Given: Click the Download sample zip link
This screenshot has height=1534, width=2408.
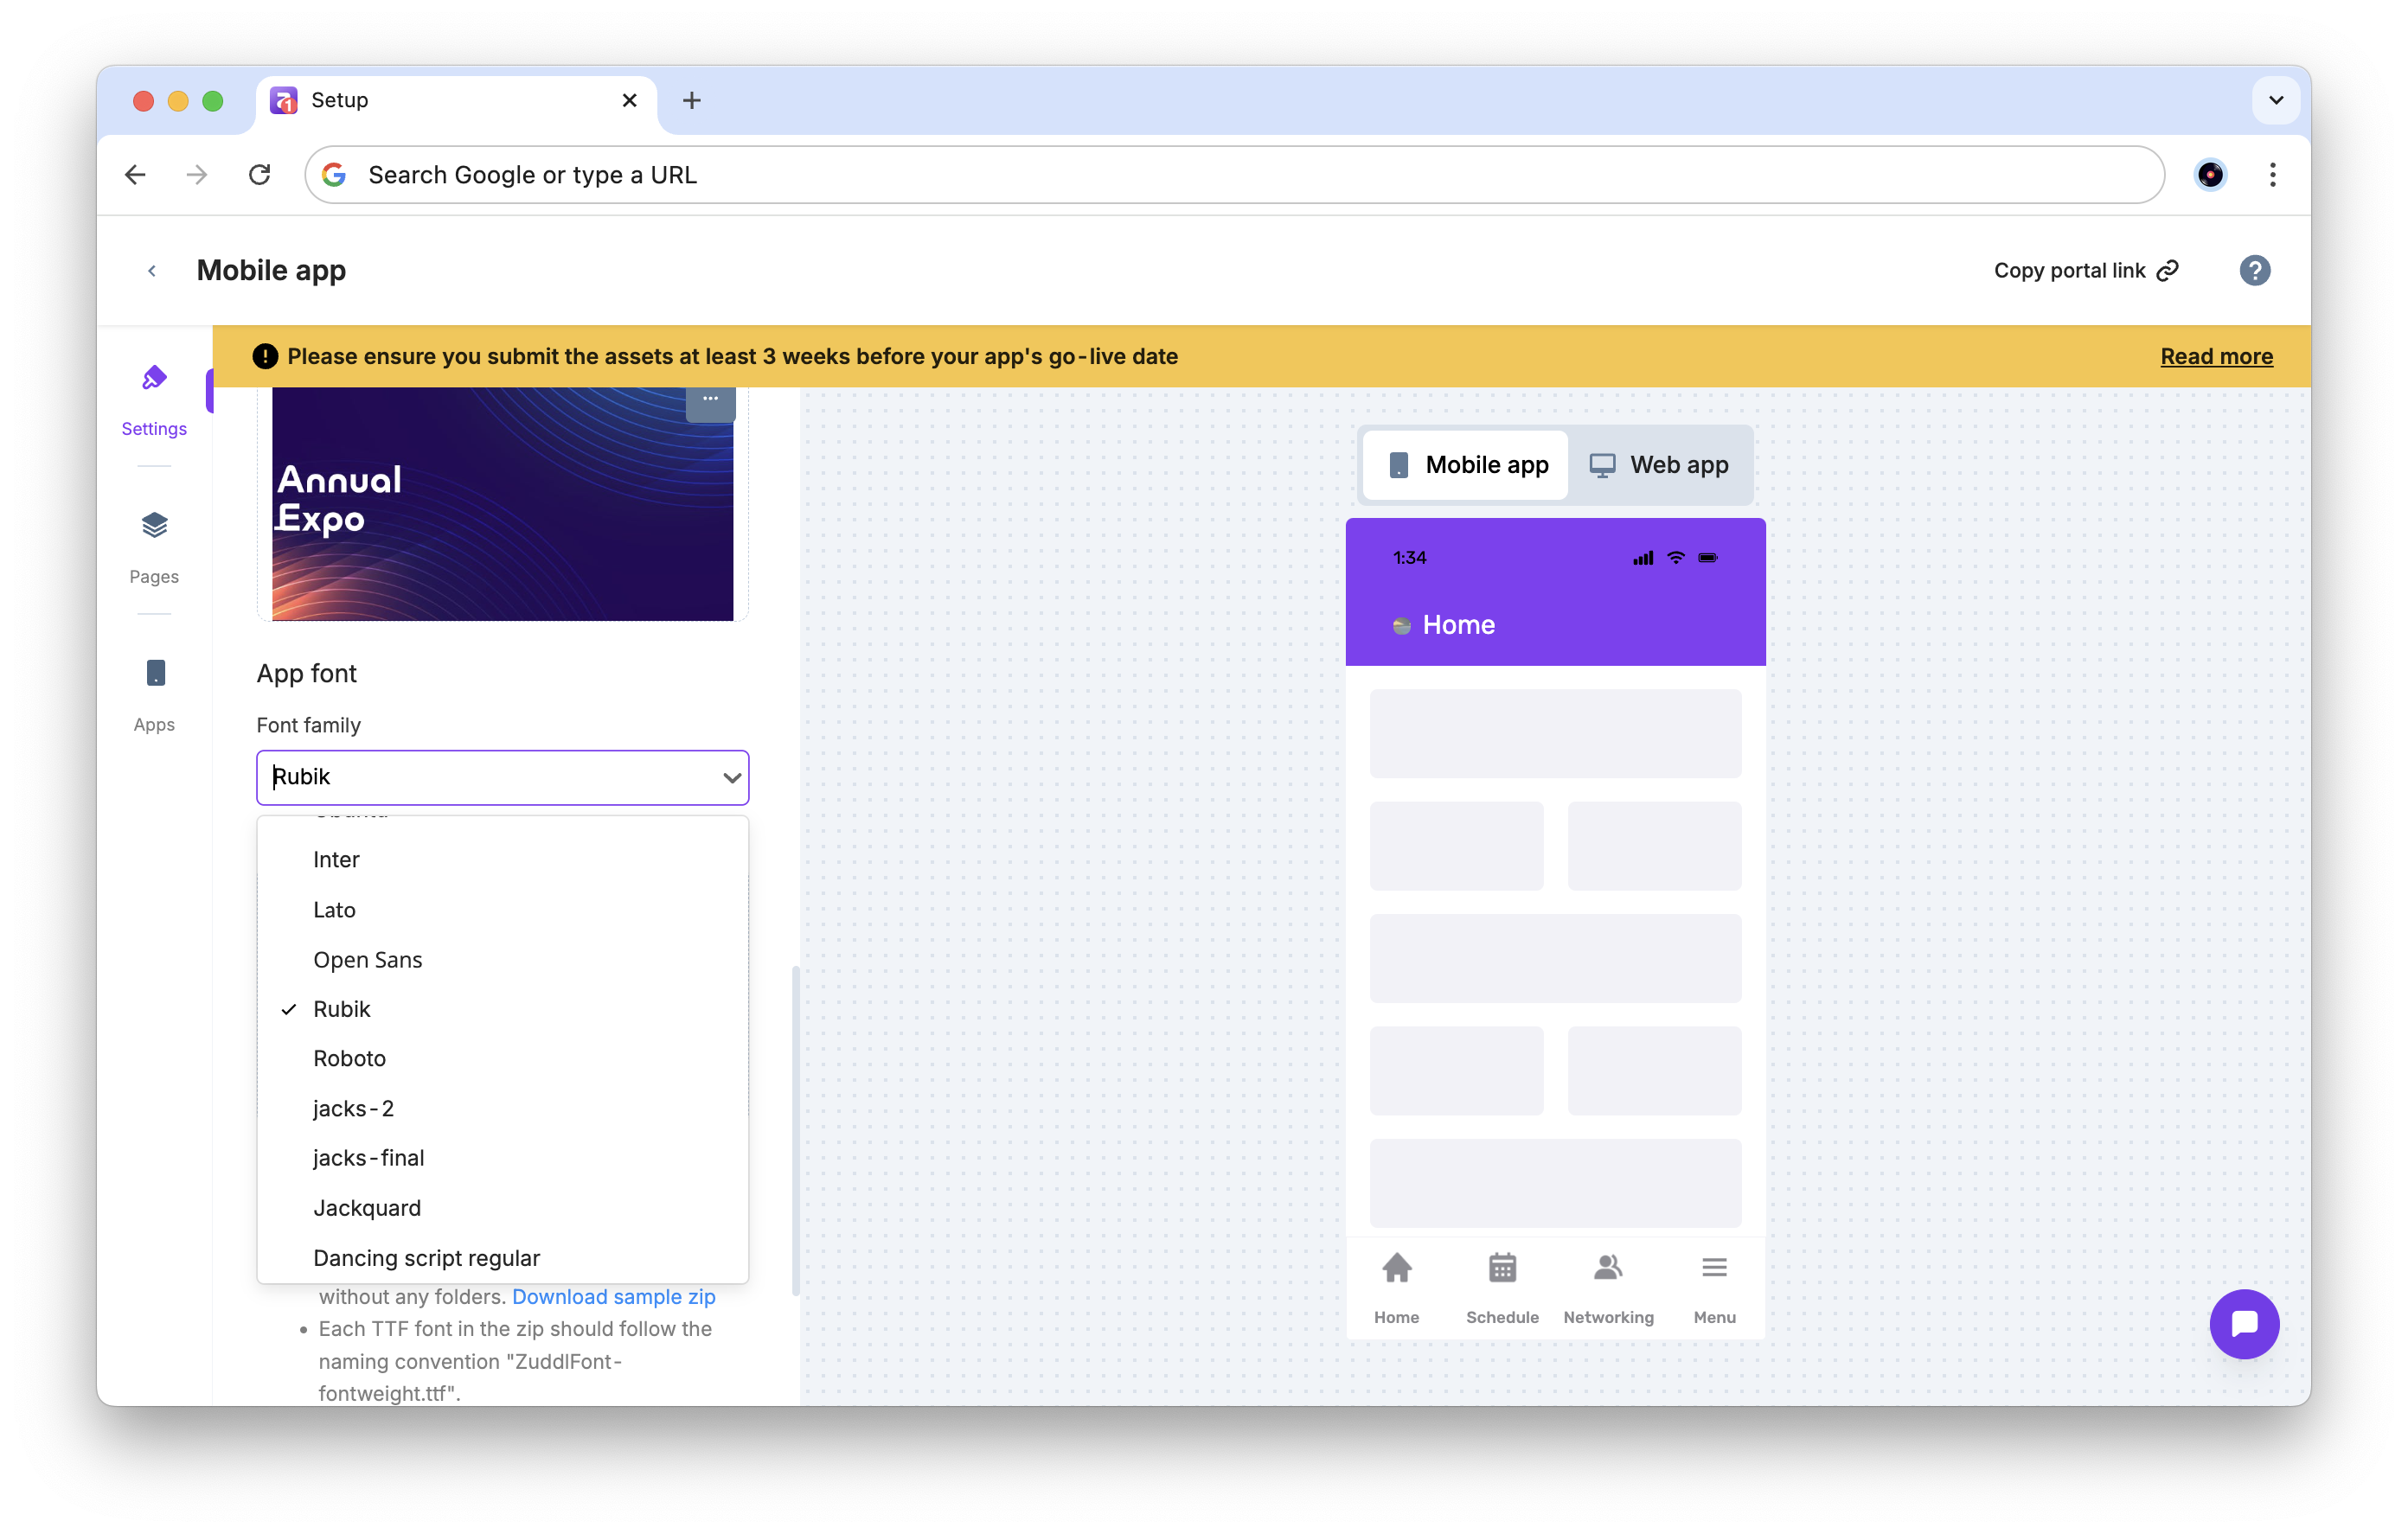Looking at the screenshot, I should [x=613, y=1297].
